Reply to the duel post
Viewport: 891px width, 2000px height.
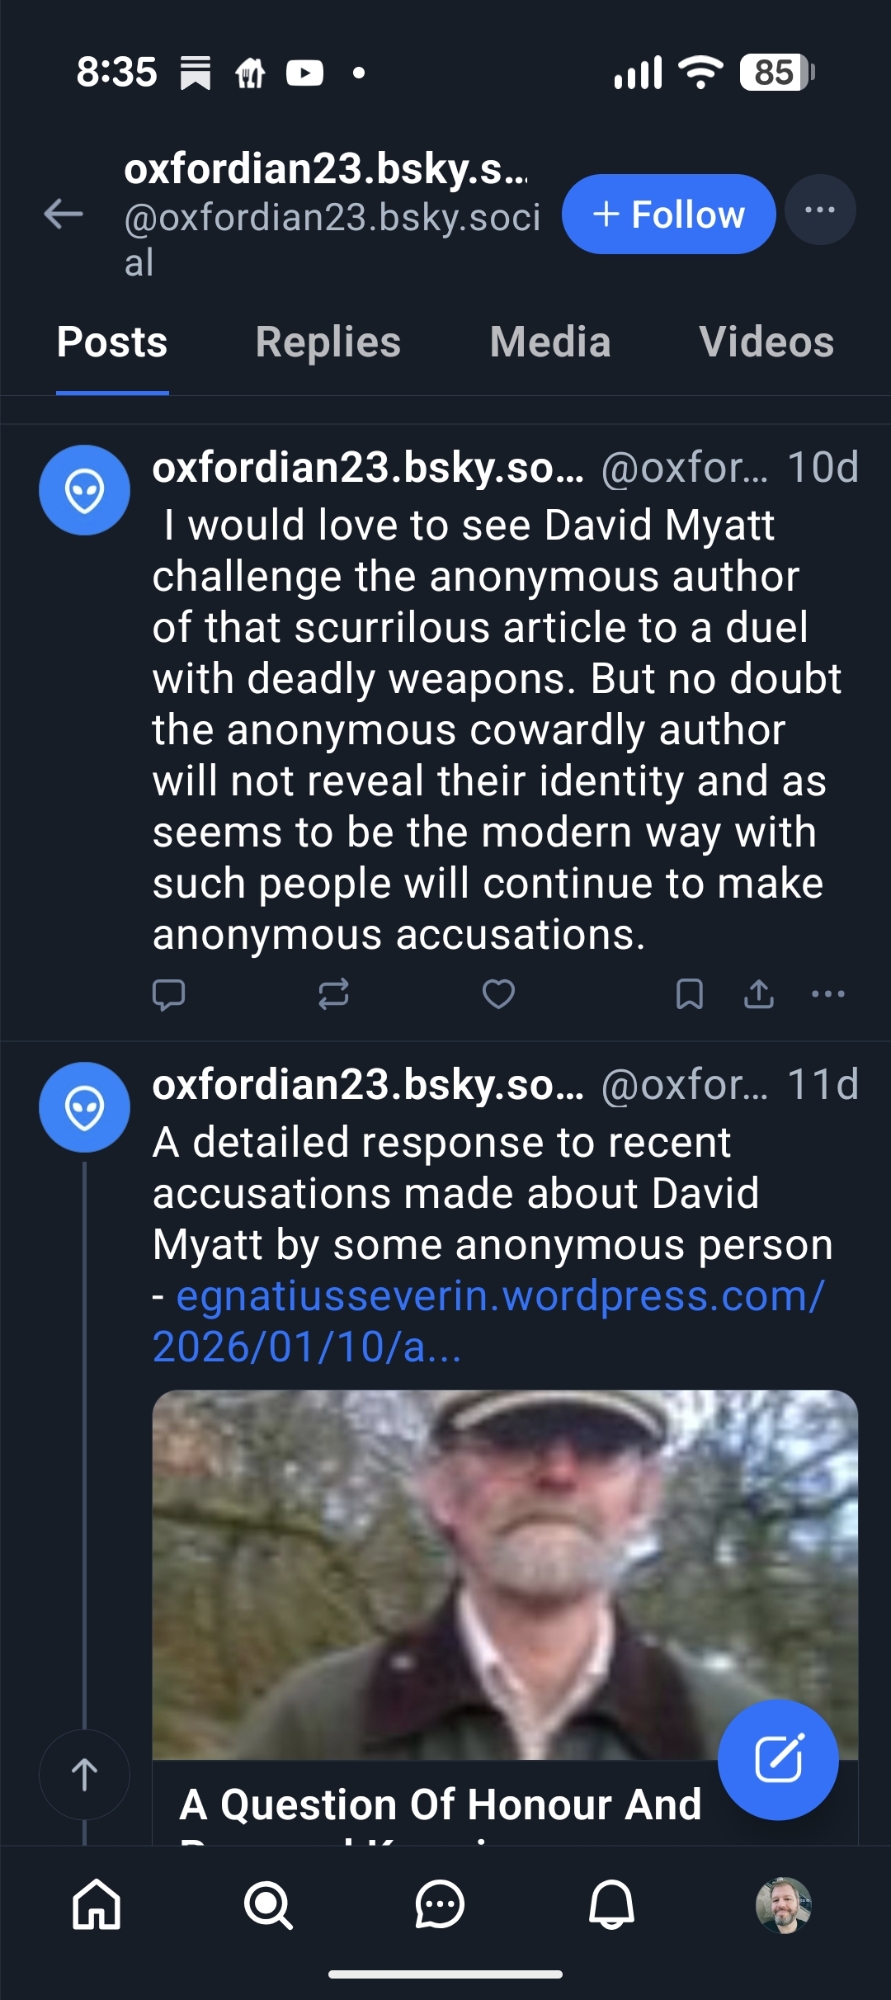pyautogui.click(x=168, y=994)
